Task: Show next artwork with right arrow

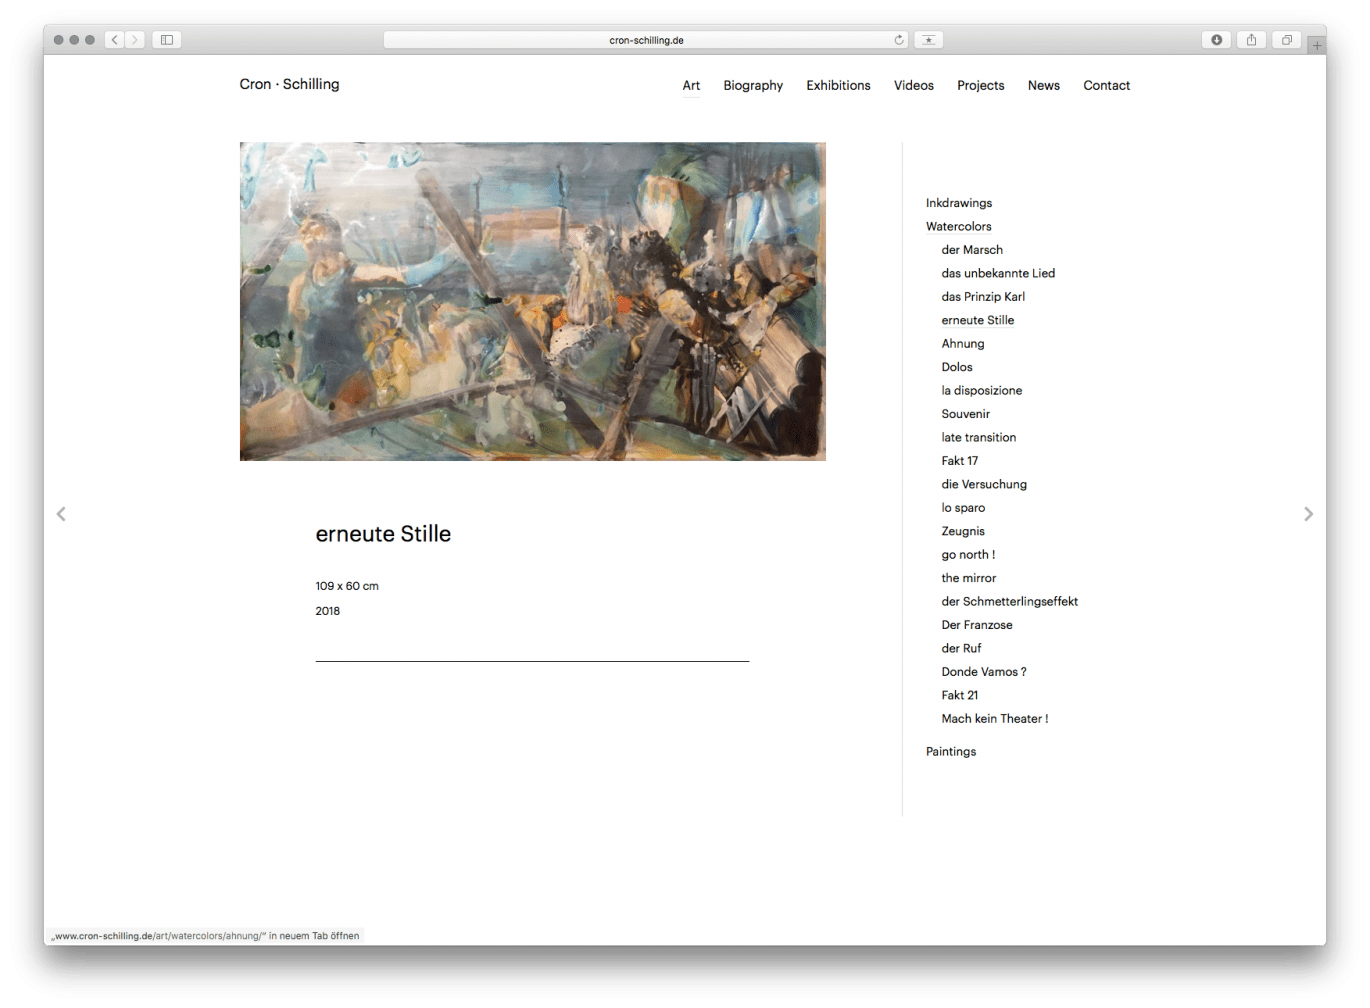Action: point(1308,514)
